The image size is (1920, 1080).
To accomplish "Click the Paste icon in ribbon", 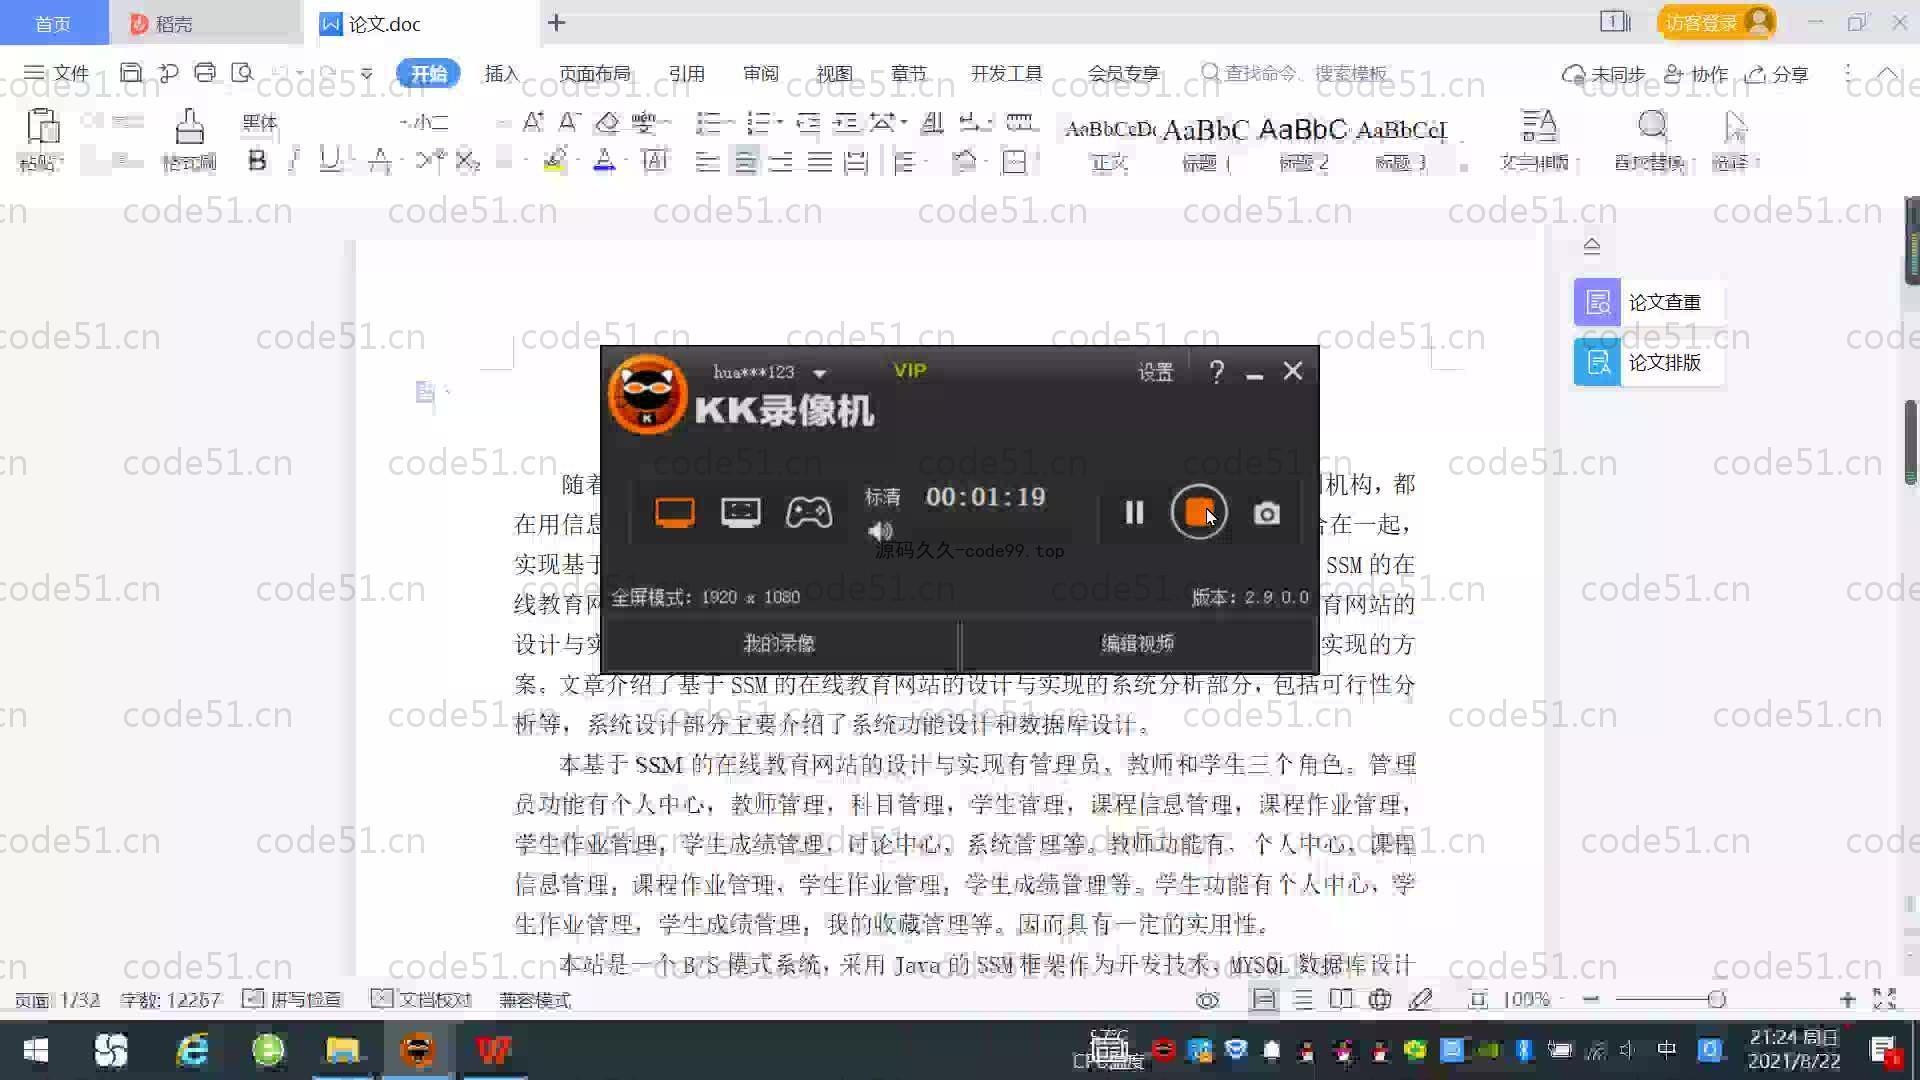I will 42,127.
